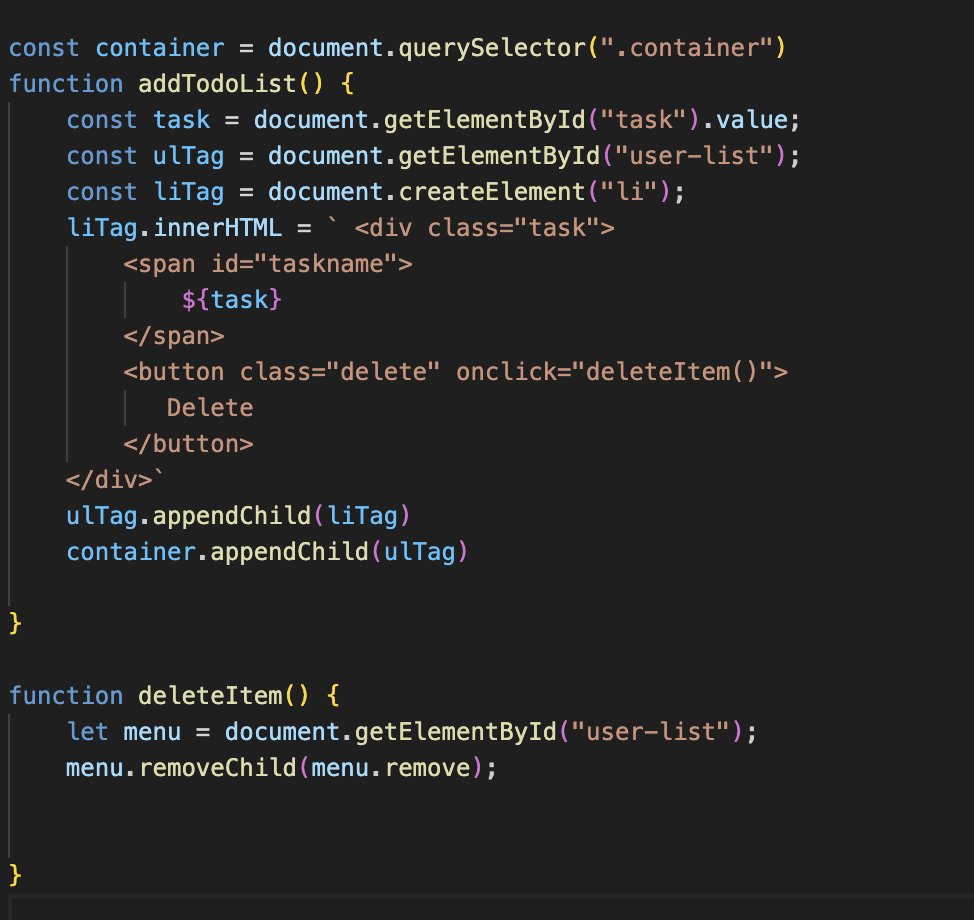
Task: Click the '".container"' string literal
Action: click(x=686, y=48)
